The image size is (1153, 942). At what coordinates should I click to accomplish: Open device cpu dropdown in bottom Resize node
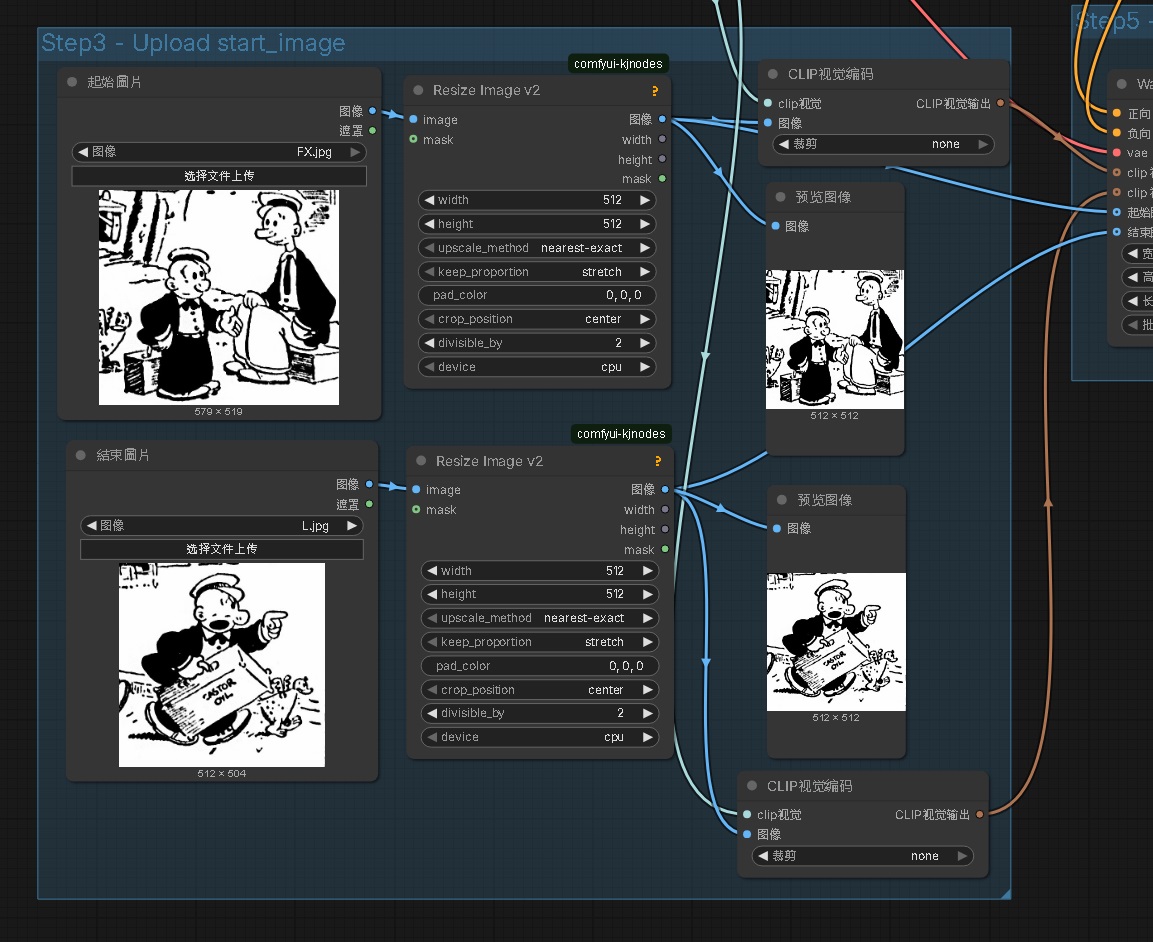click(540, 737)
